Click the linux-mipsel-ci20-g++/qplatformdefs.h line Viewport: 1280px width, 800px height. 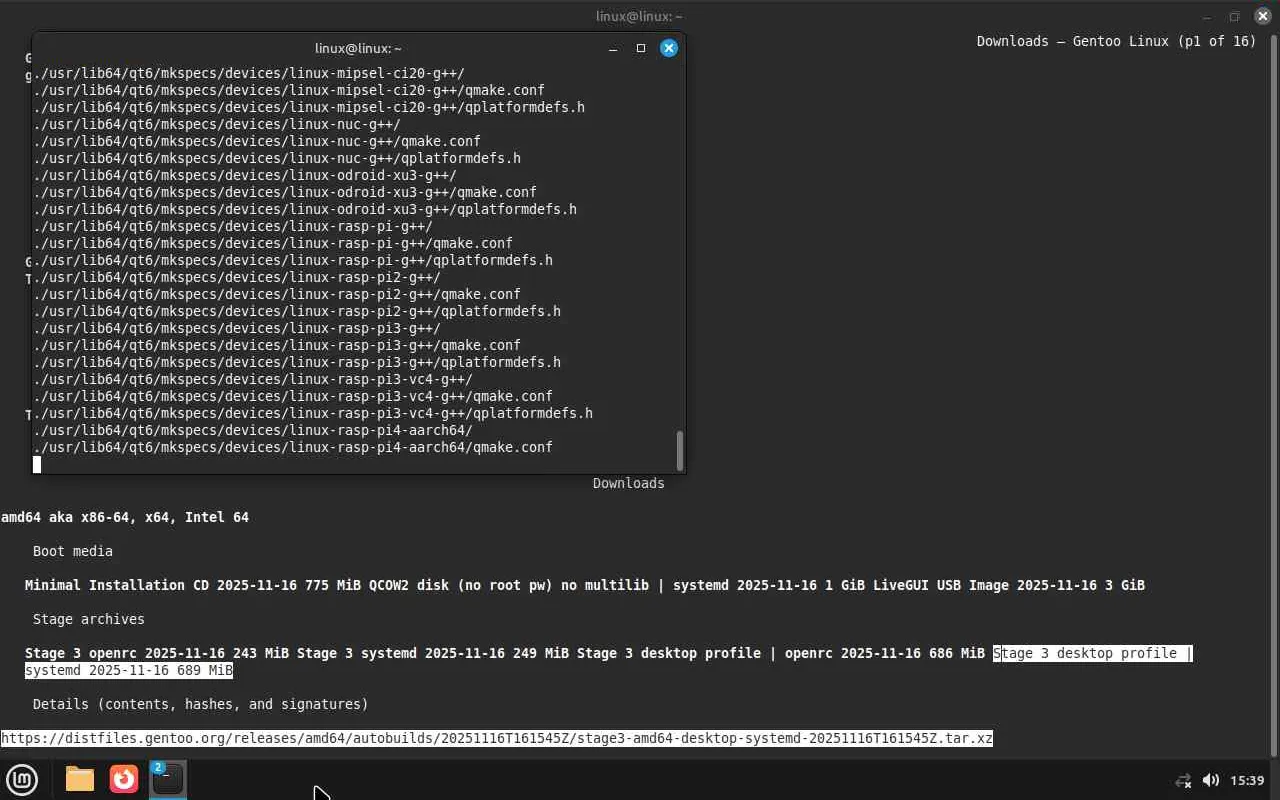pos(309,107)
